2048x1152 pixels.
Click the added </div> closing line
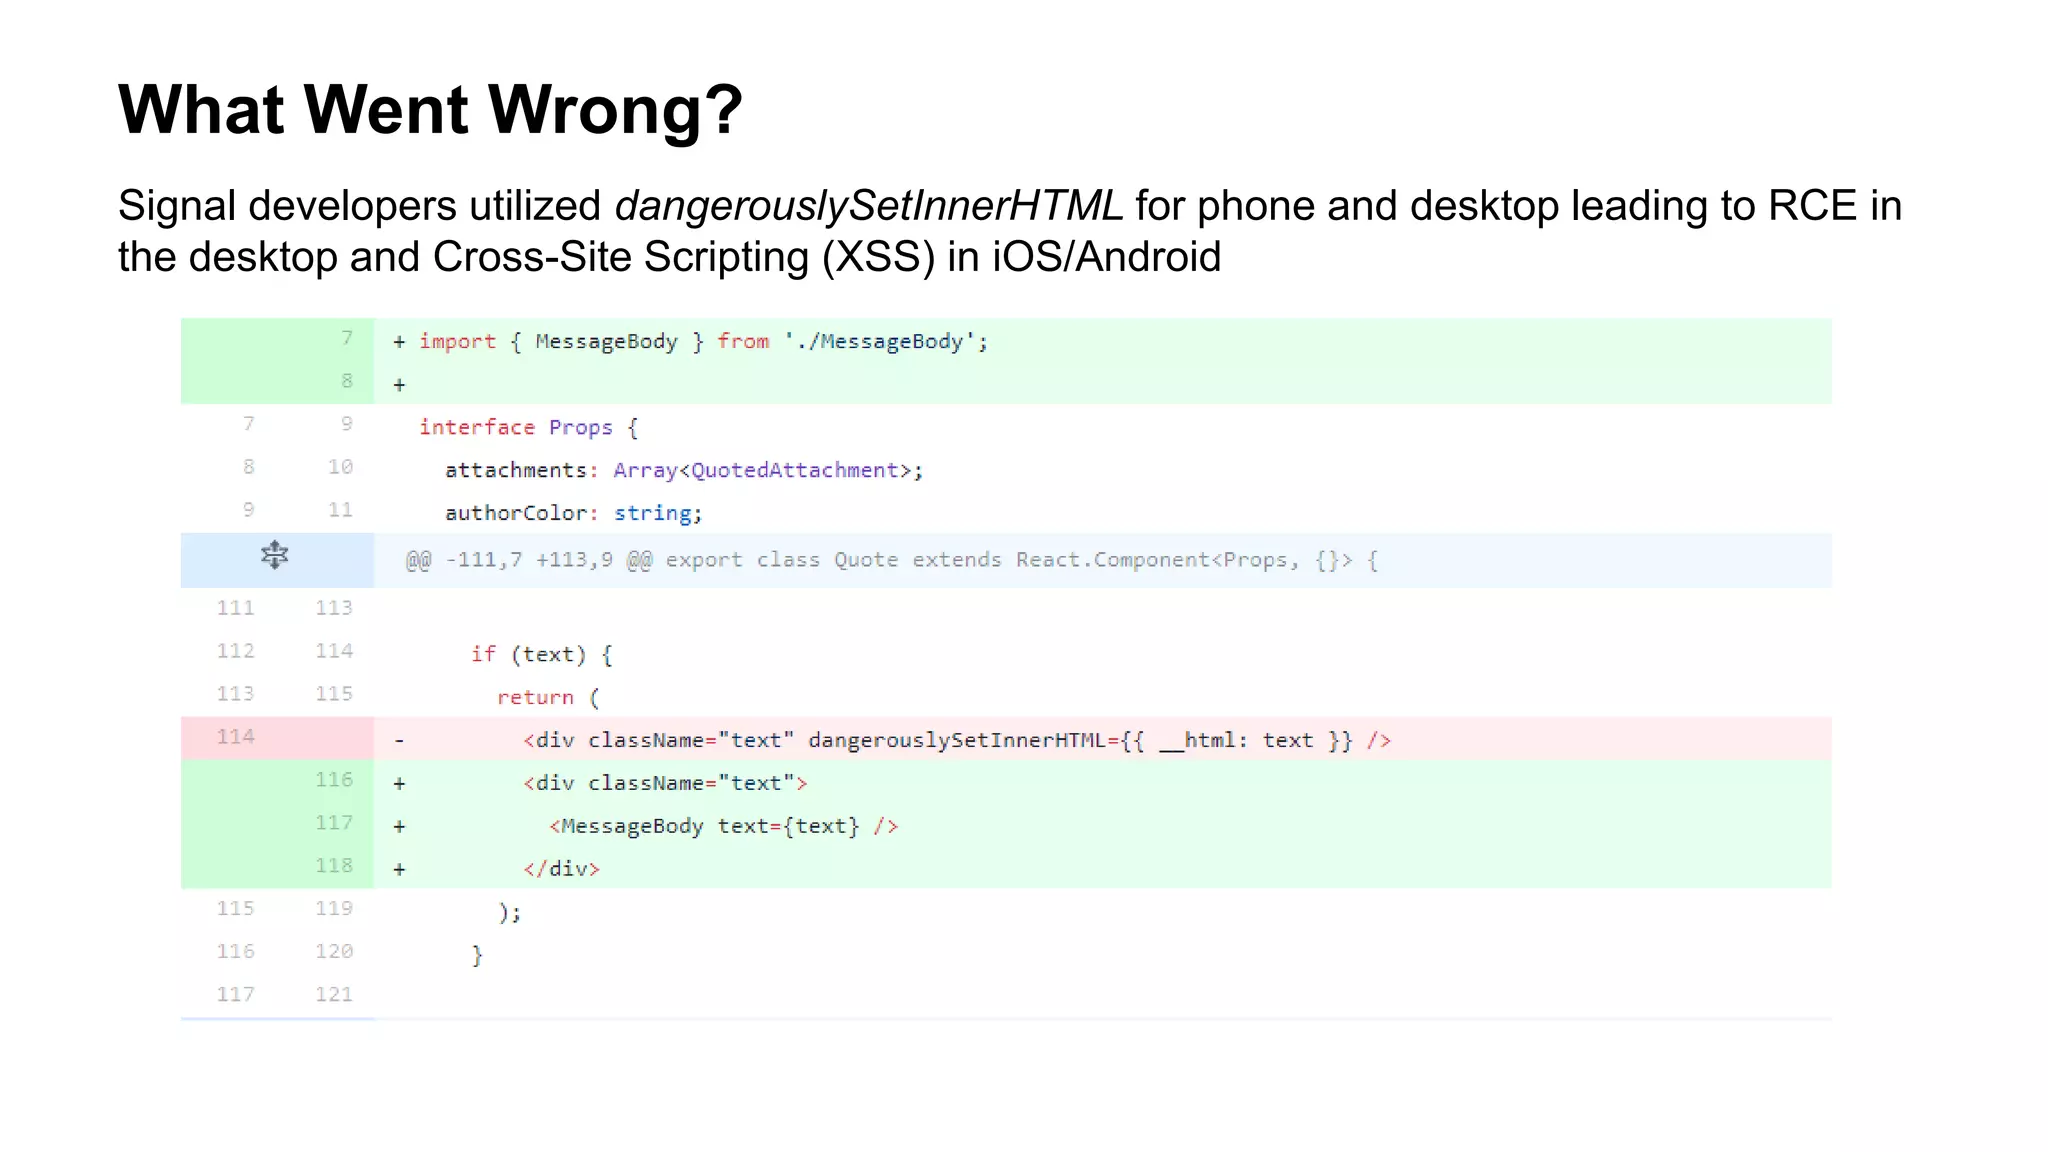coord(1006,868)
